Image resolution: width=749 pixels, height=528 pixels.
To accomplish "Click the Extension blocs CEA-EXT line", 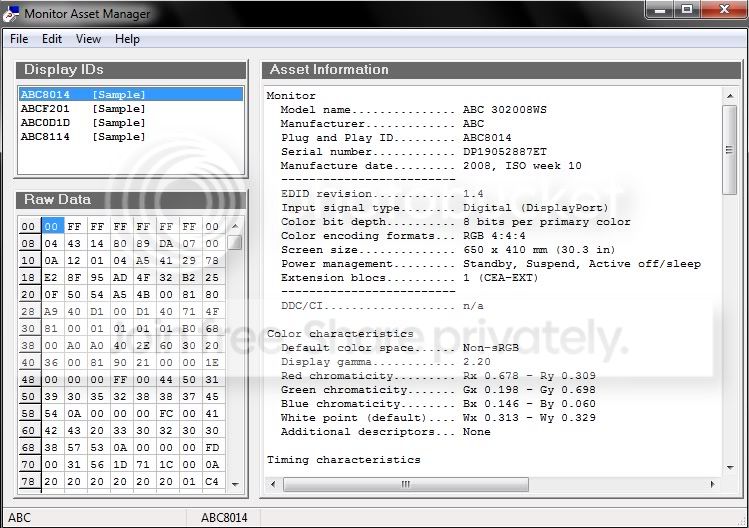I will coord(409,278).
